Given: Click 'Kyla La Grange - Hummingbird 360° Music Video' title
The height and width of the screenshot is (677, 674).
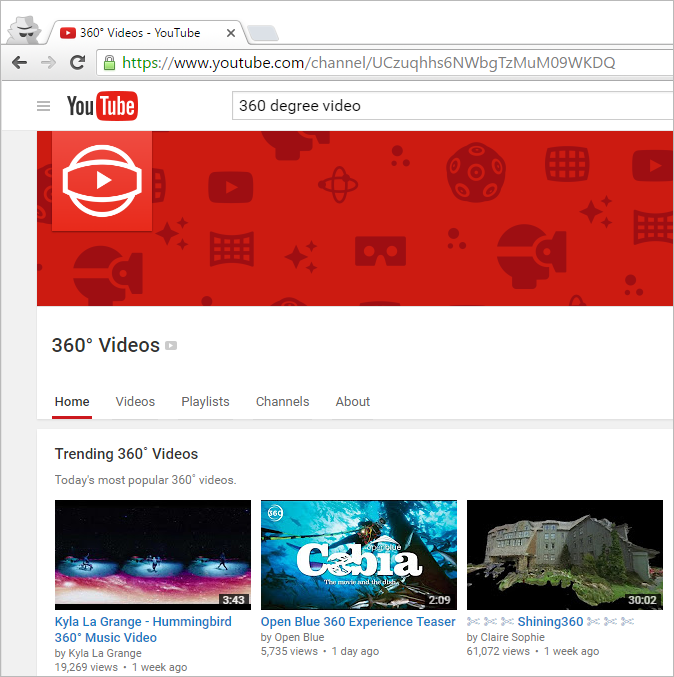Looking at the screenshot, I should point(143,630).
